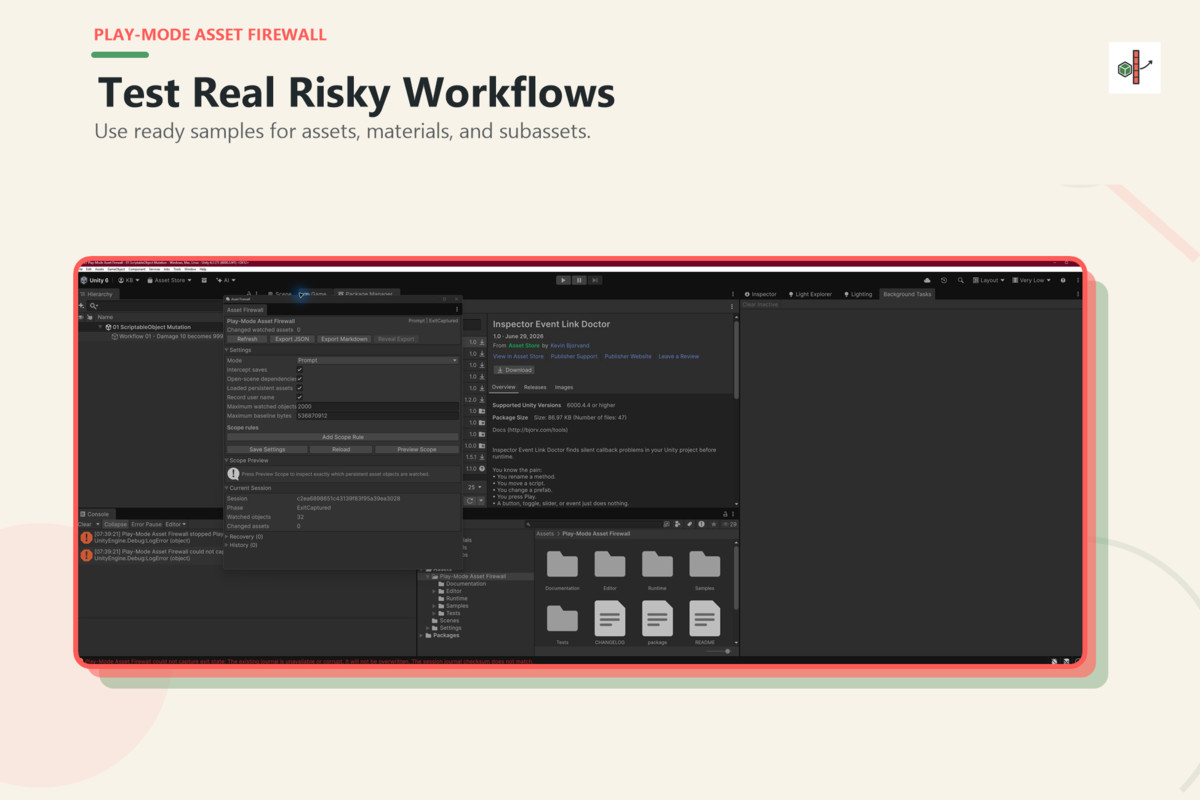The image size is (1200, 800).
Task: Start Play mode with the Play button
Action: click(564, 280)
